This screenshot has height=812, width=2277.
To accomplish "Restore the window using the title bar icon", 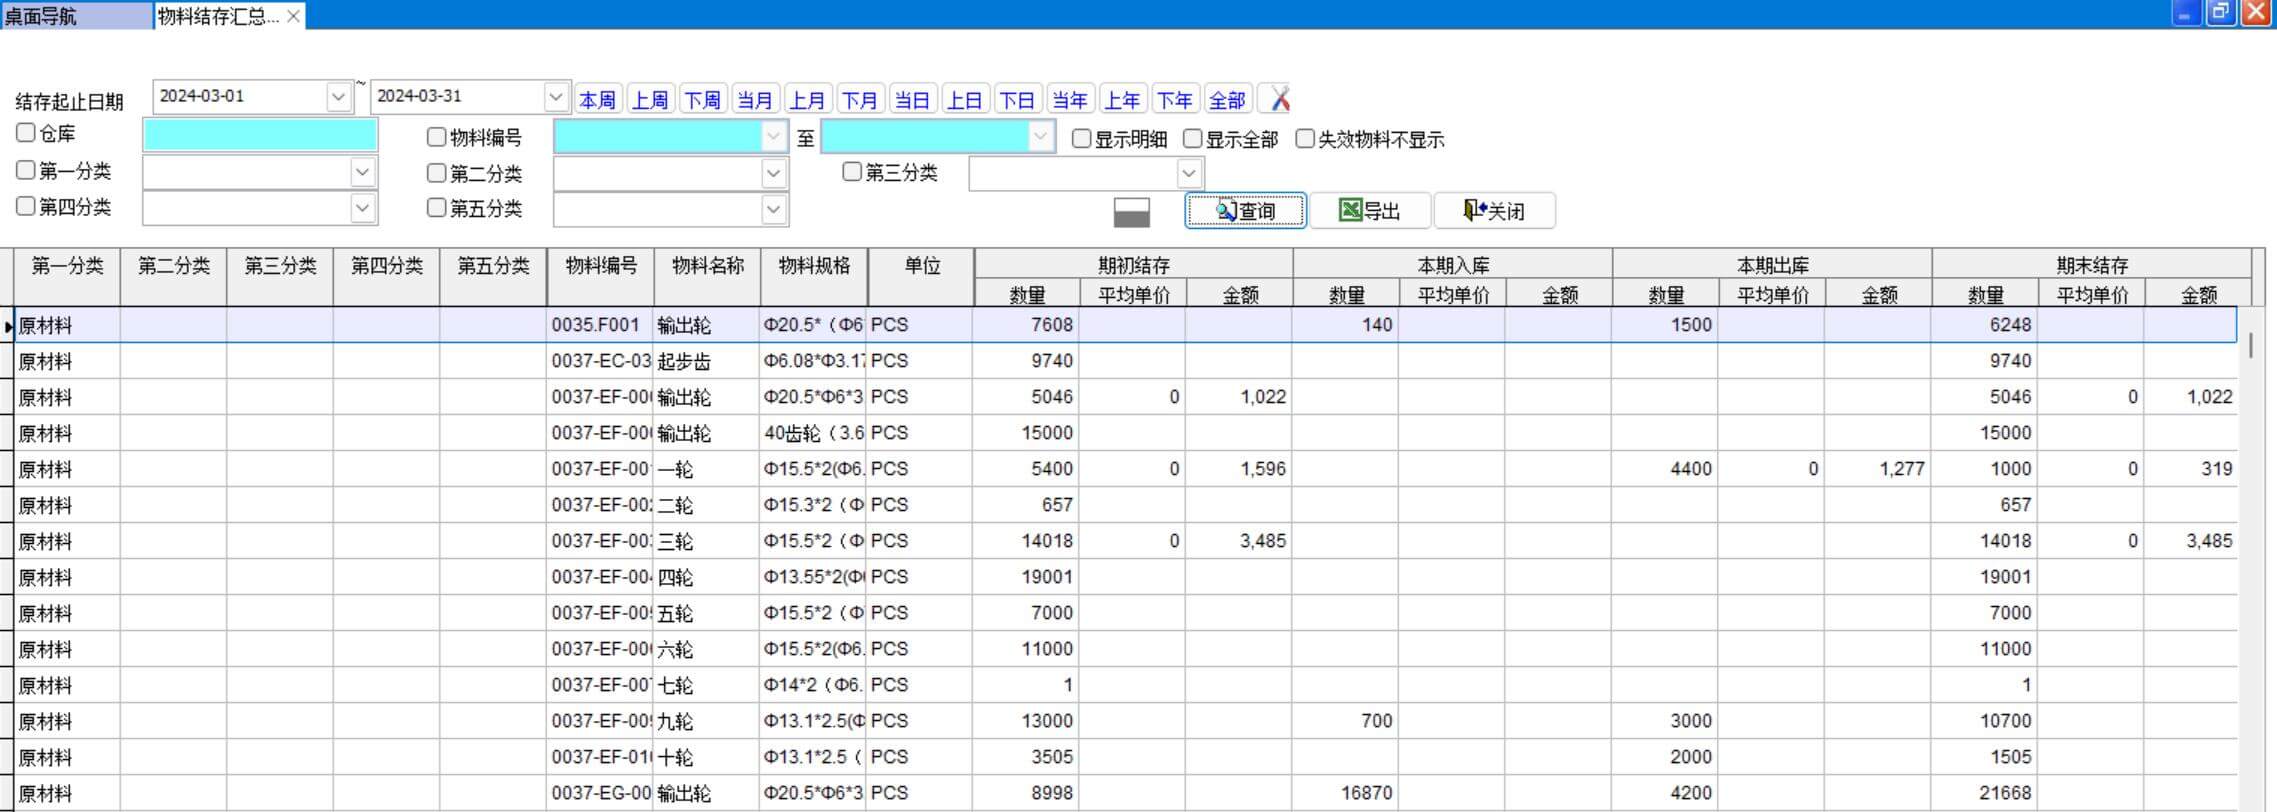I will 2220,13.
